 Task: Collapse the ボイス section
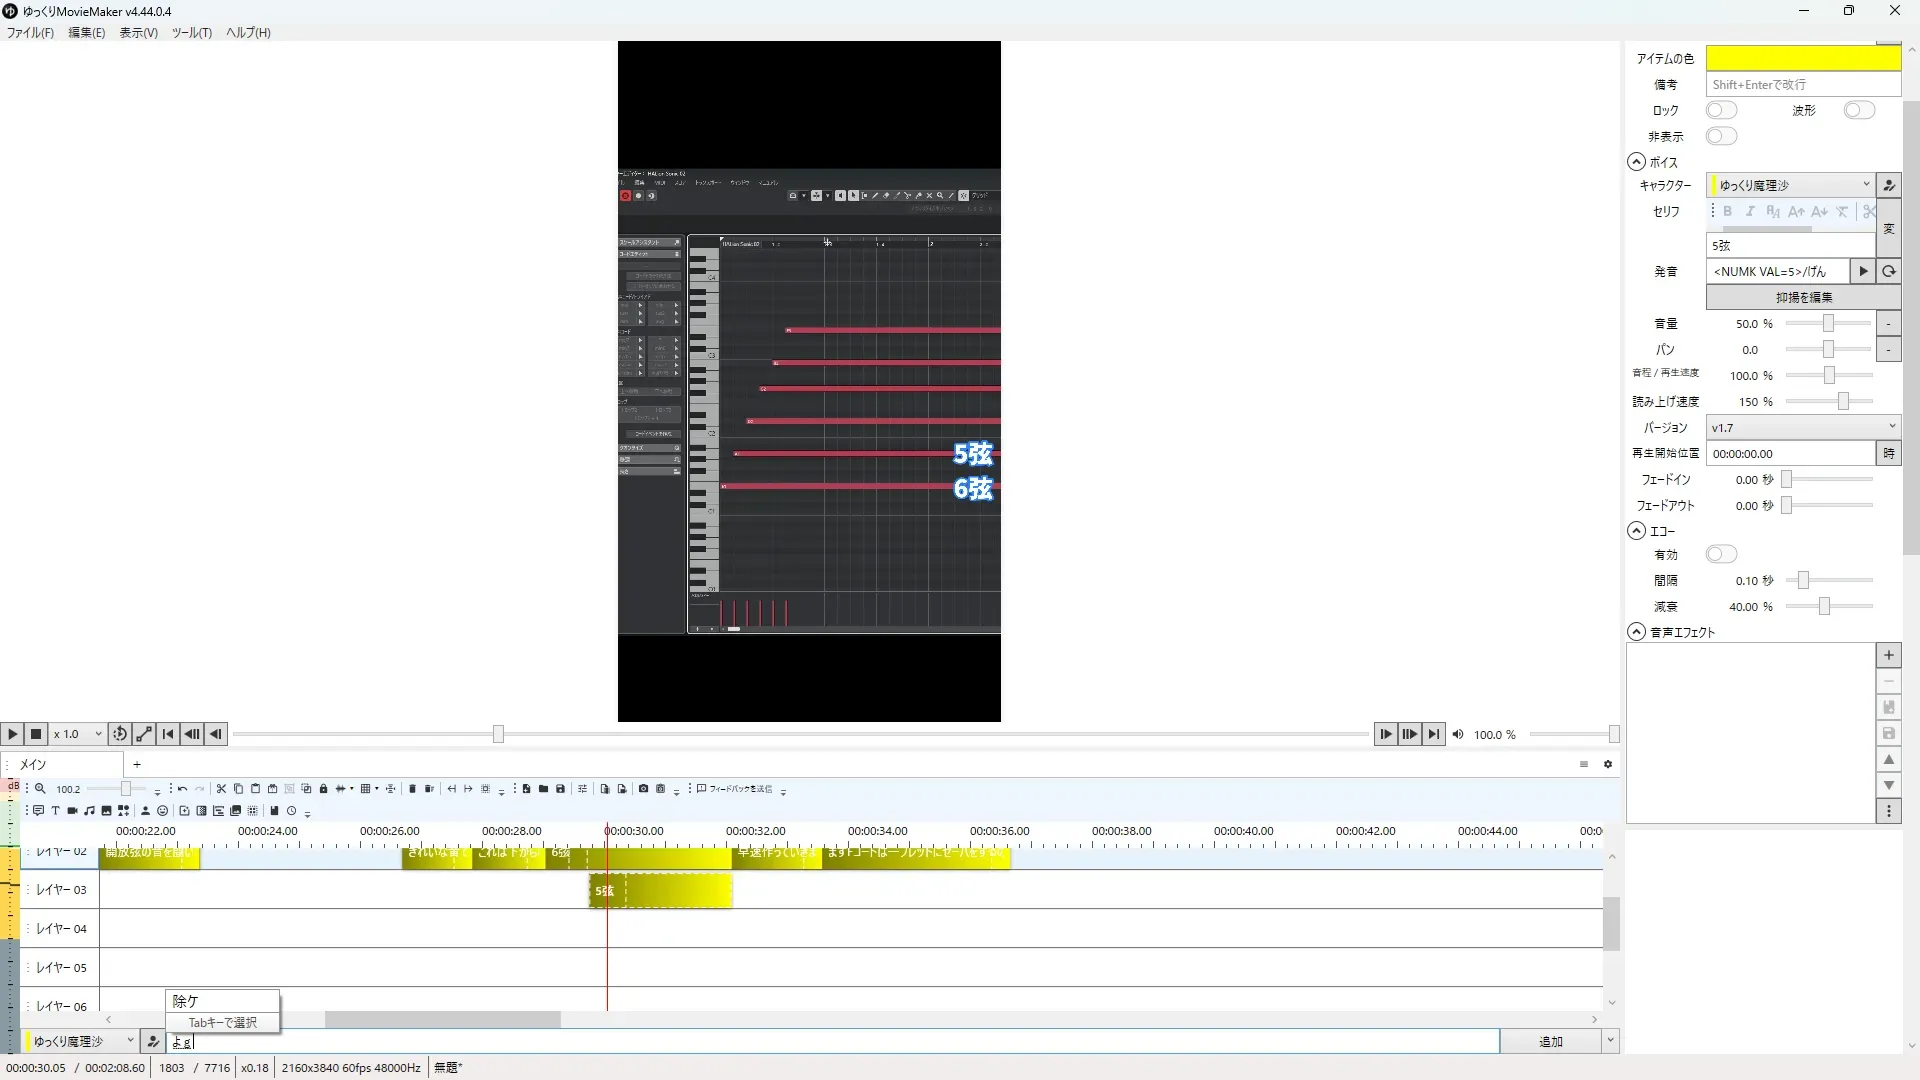point(1636,162)
